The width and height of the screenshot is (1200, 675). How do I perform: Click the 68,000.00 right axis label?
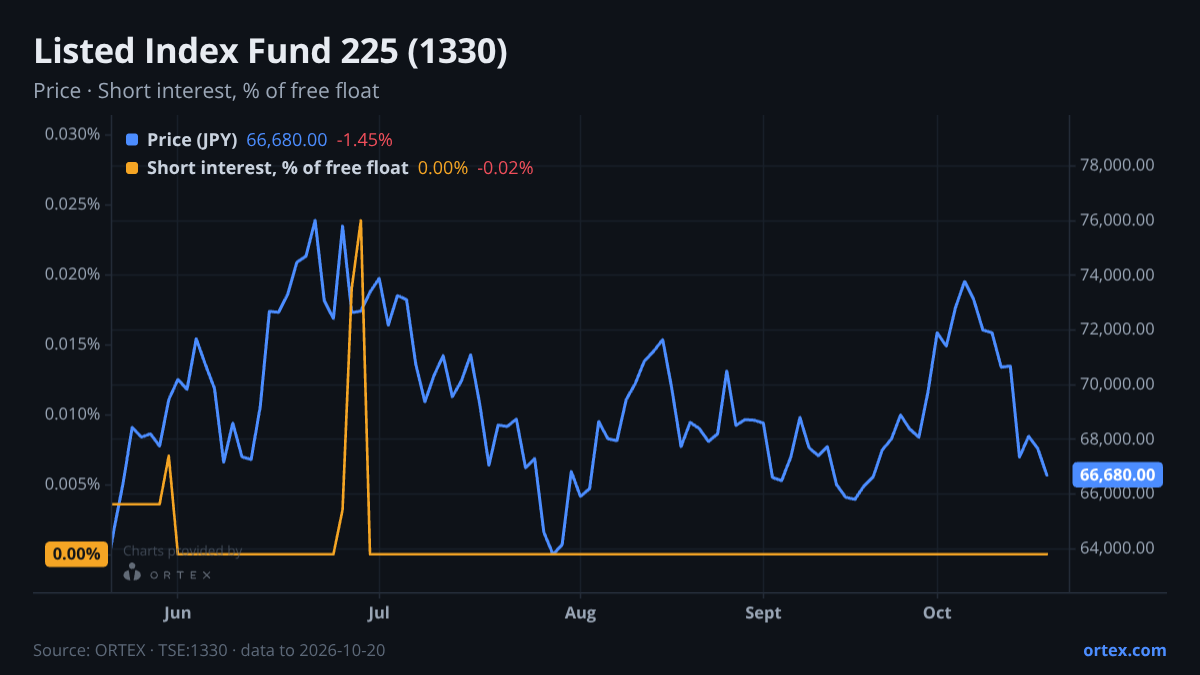[1119, 439]
